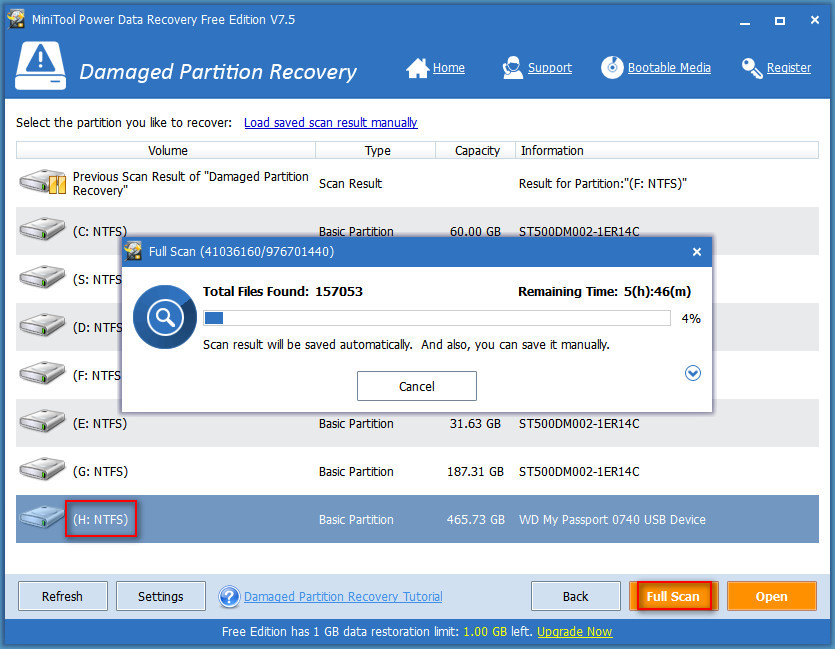Select the D: NTFS drive icon
This screenshot has width=835, height=649.
pos(42,325)
